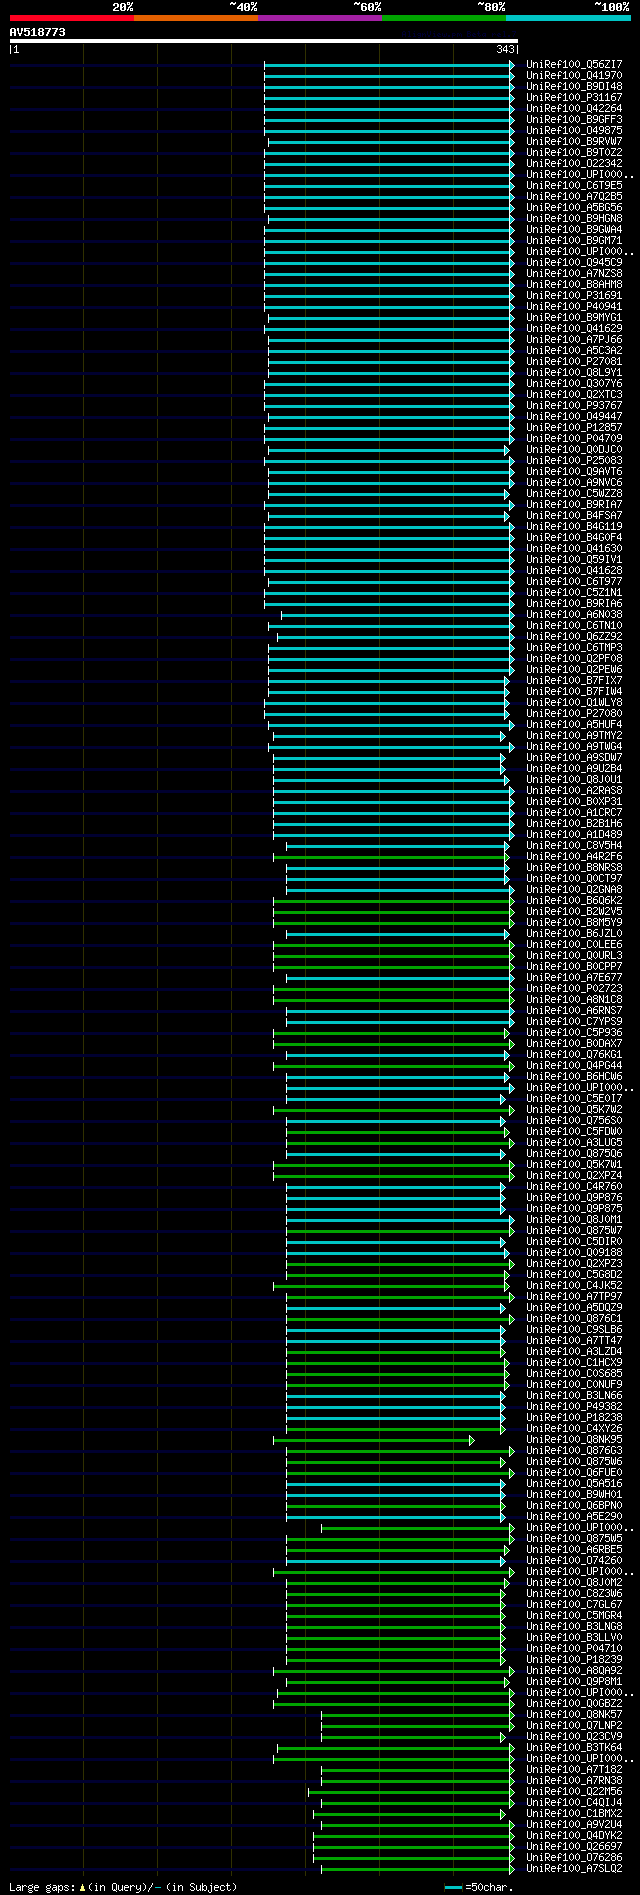Select the hit name UniRef100_A7TP97
The height and width of the screenshot is (1895, 640).
pyautogui.click(x=574, y=1296)
